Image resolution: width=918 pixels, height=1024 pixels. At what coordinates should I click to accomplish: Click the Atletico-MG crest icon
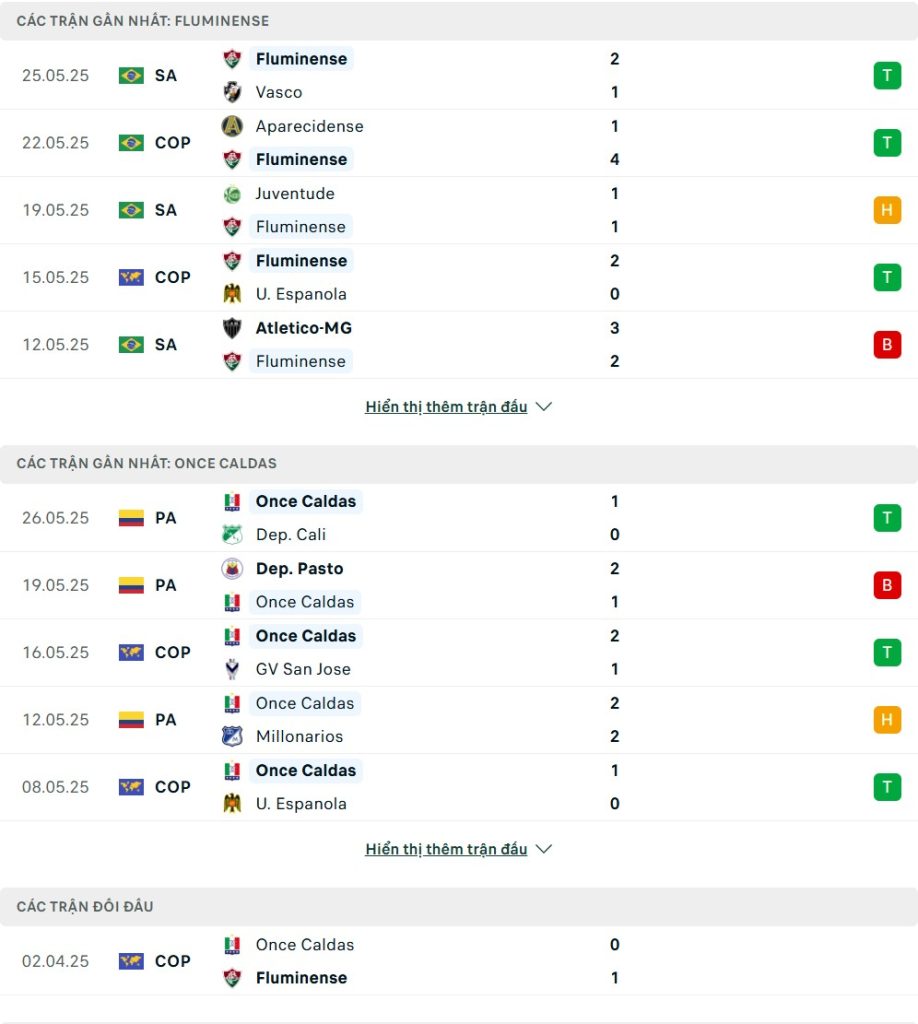pos(232,328)
